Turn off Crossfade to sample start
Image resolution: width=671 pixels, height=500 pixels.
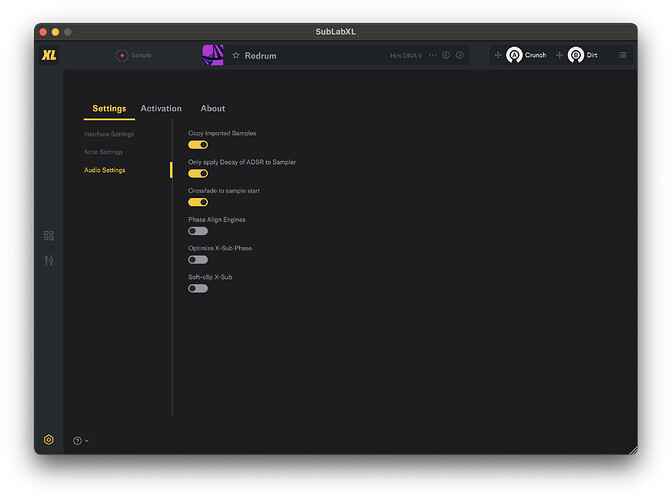point(198,202)
